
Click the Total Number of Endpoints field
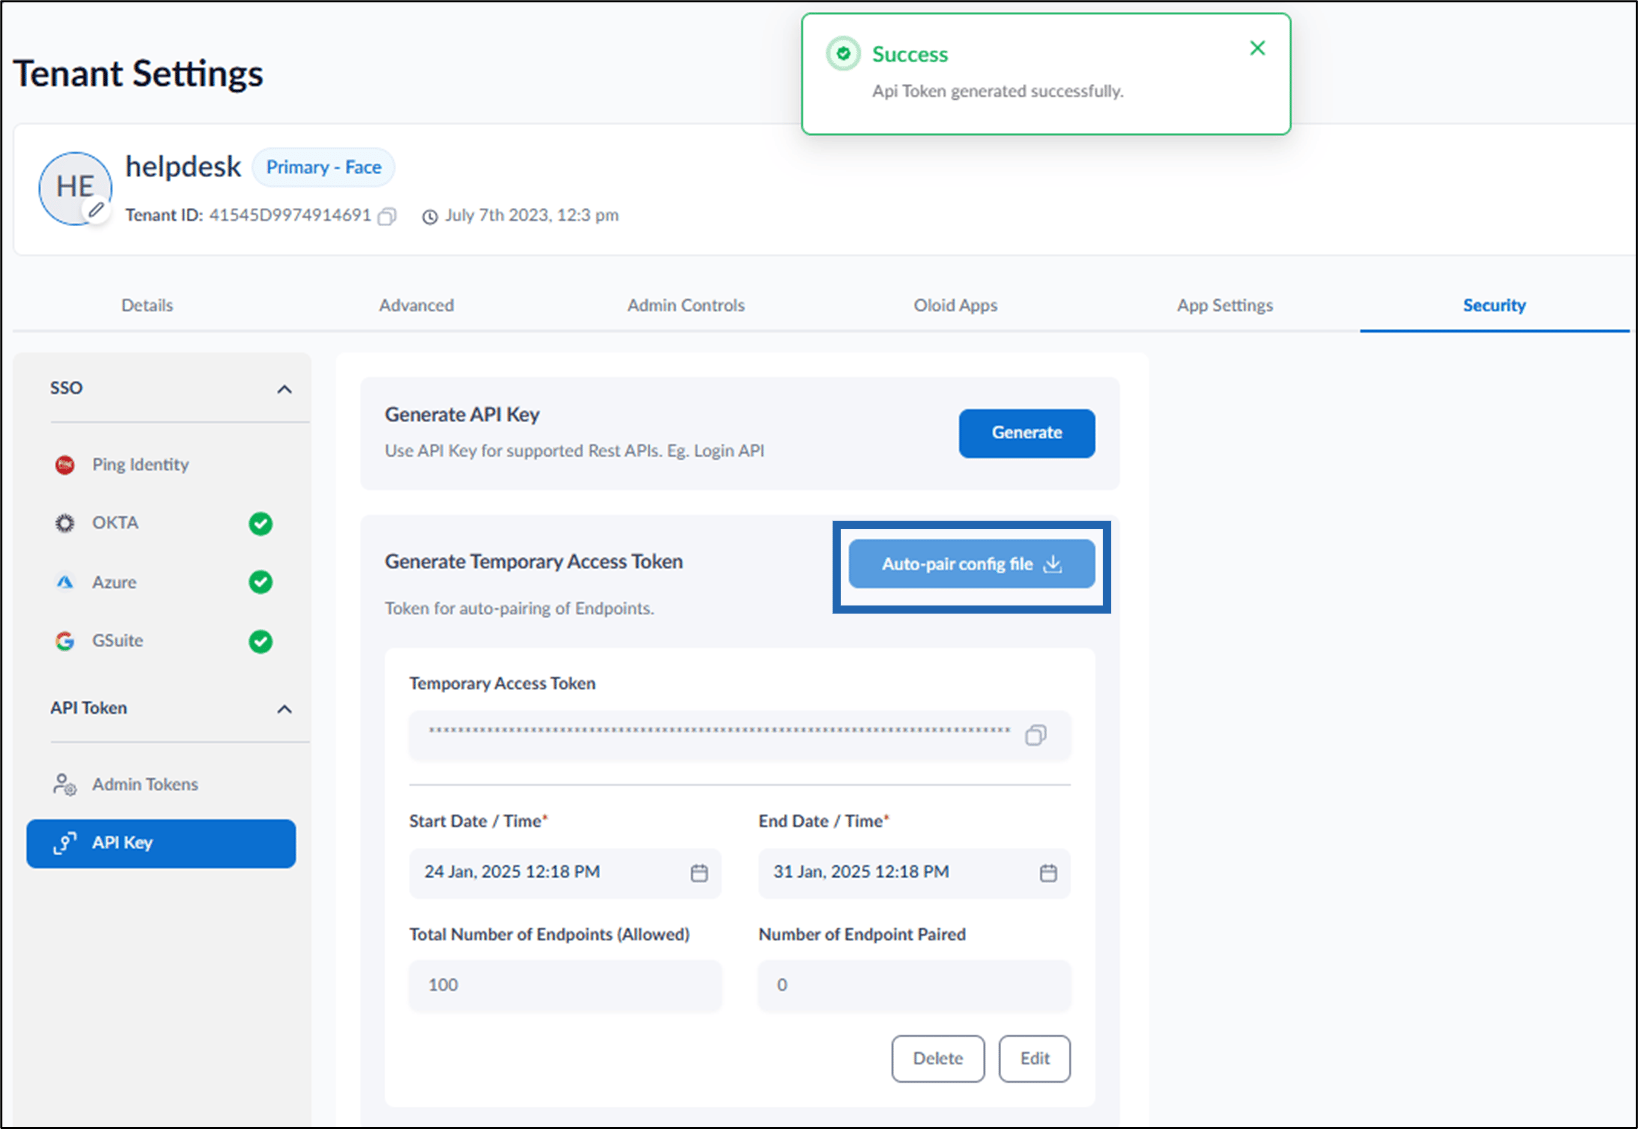(x=565, y=985)
